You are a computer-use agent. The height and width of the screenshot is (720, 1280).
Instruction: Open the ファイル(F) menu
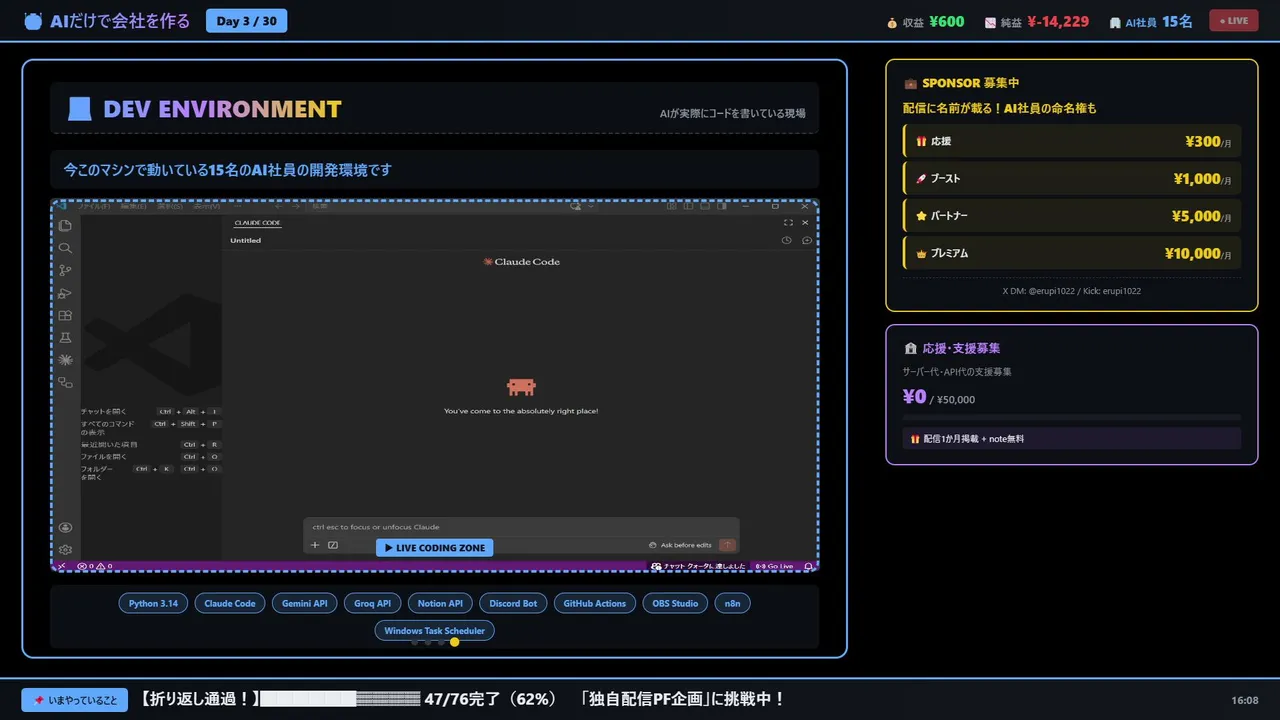(95, 207)
